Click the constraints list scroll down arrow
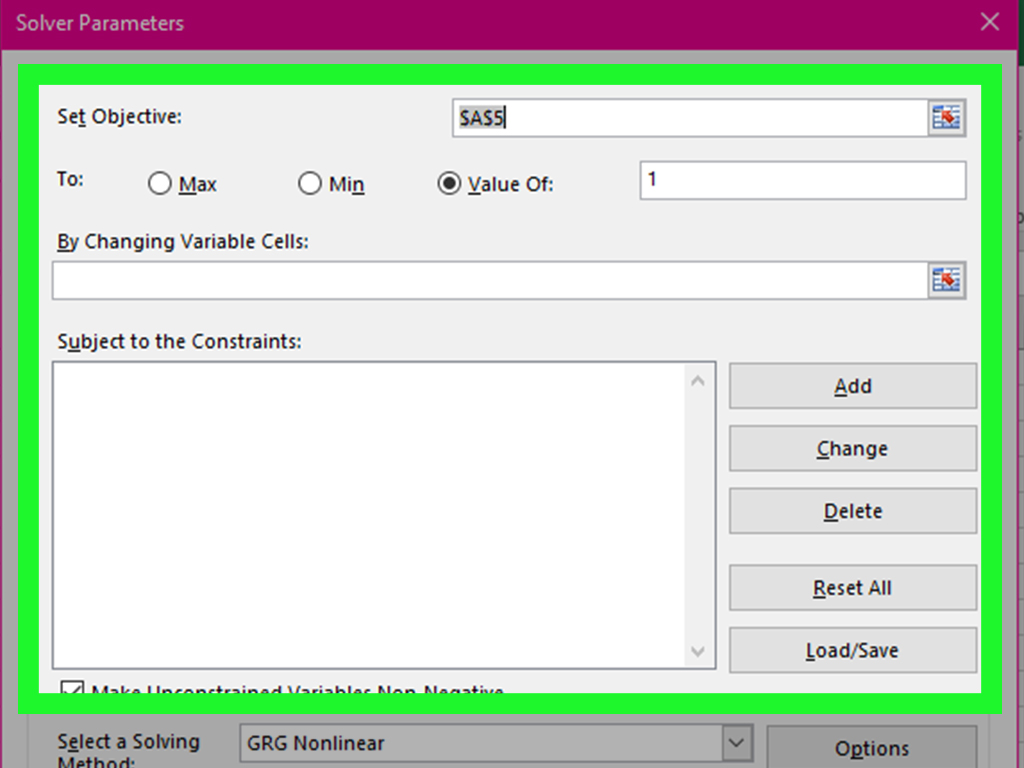 coord(698,651)
